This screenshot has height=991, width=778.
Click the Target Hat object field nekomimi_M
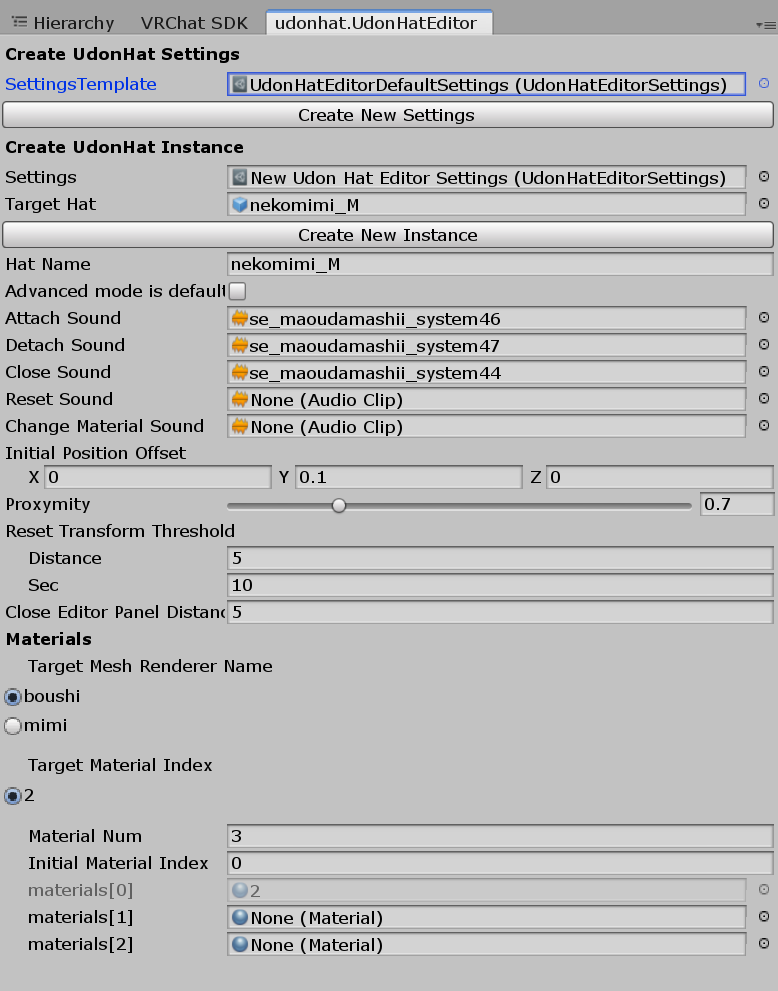(487, 205)
